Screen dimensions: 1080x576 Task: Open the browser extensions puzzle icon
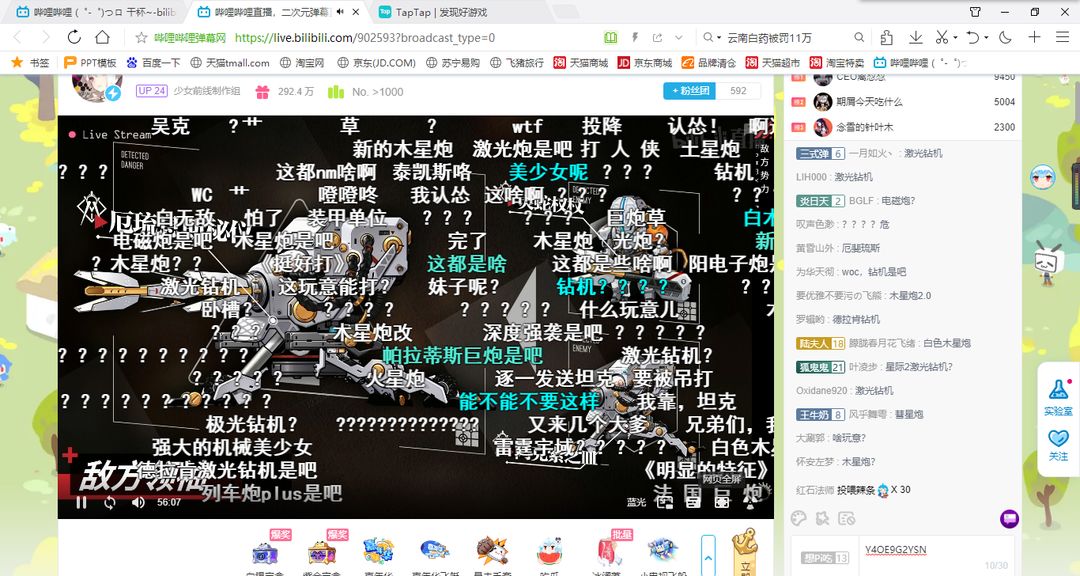(x=886, y=37)
